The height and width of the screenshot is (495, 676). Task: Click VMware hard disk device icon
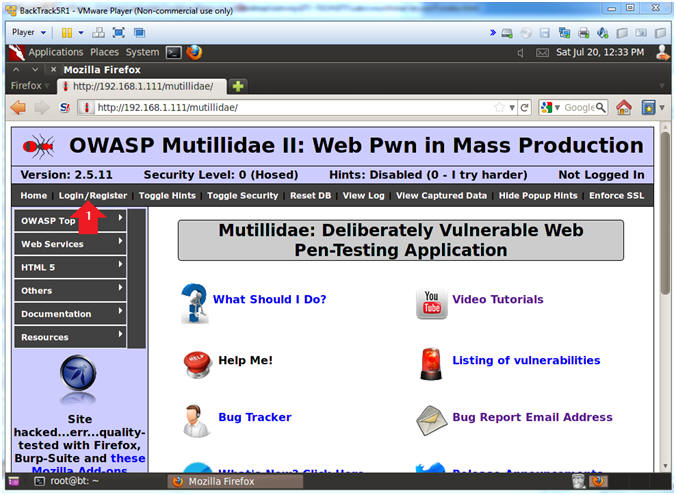coord(507,33)
